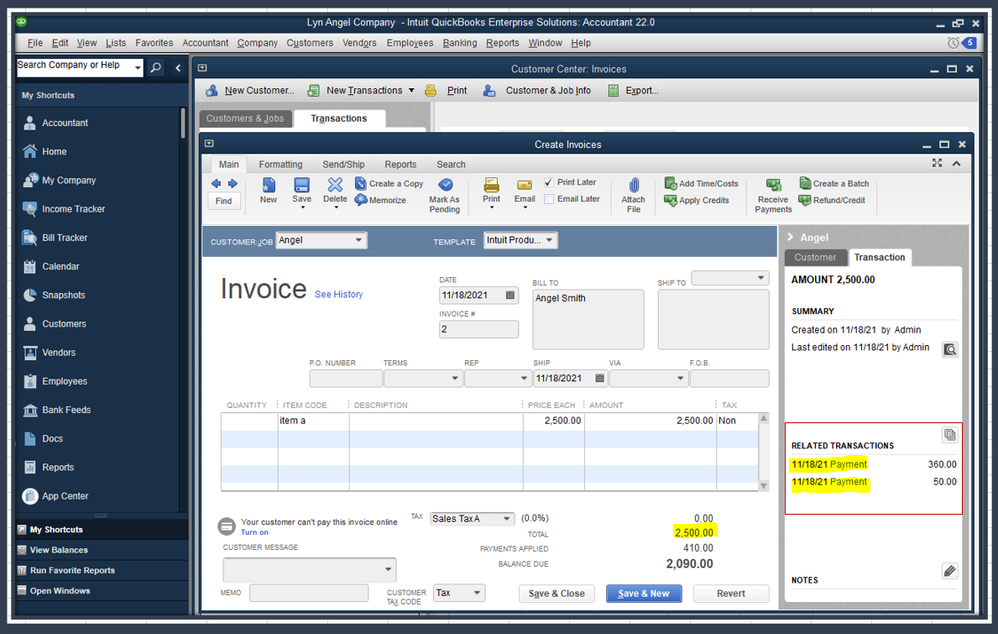Go to previous invoice arrow

pyautogui.click(x=216, y=183)
